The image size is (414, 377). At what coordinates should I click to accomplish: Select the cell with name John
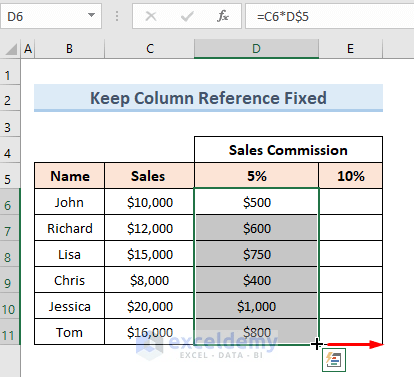tap(70, 202)
